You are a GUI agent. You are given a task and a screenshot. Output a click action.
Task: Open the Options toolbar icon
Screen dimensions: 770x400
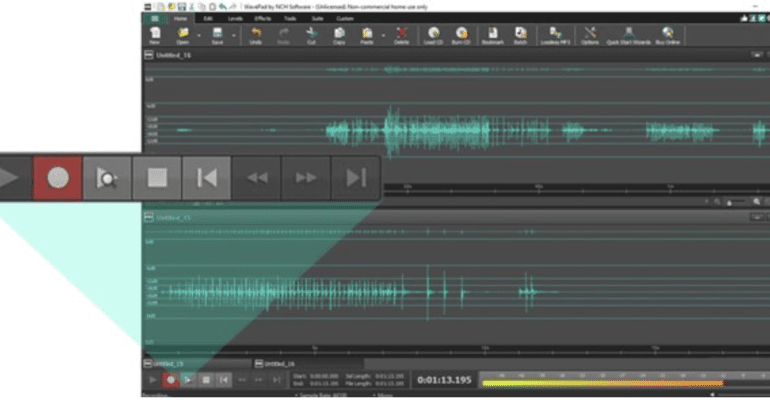coord(590,36)
